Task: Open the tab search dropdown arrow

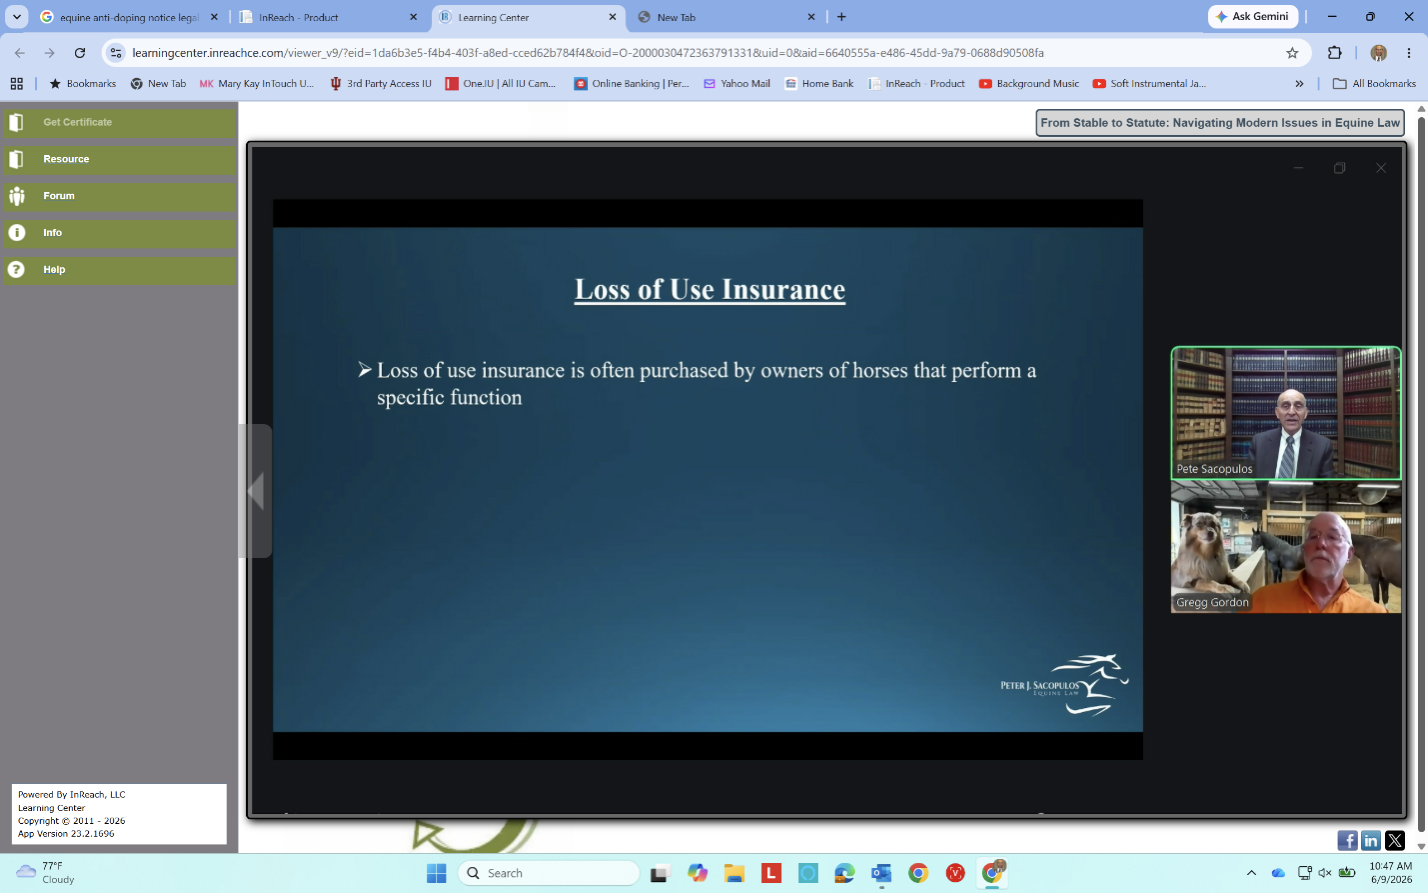Action: point(16,17)
